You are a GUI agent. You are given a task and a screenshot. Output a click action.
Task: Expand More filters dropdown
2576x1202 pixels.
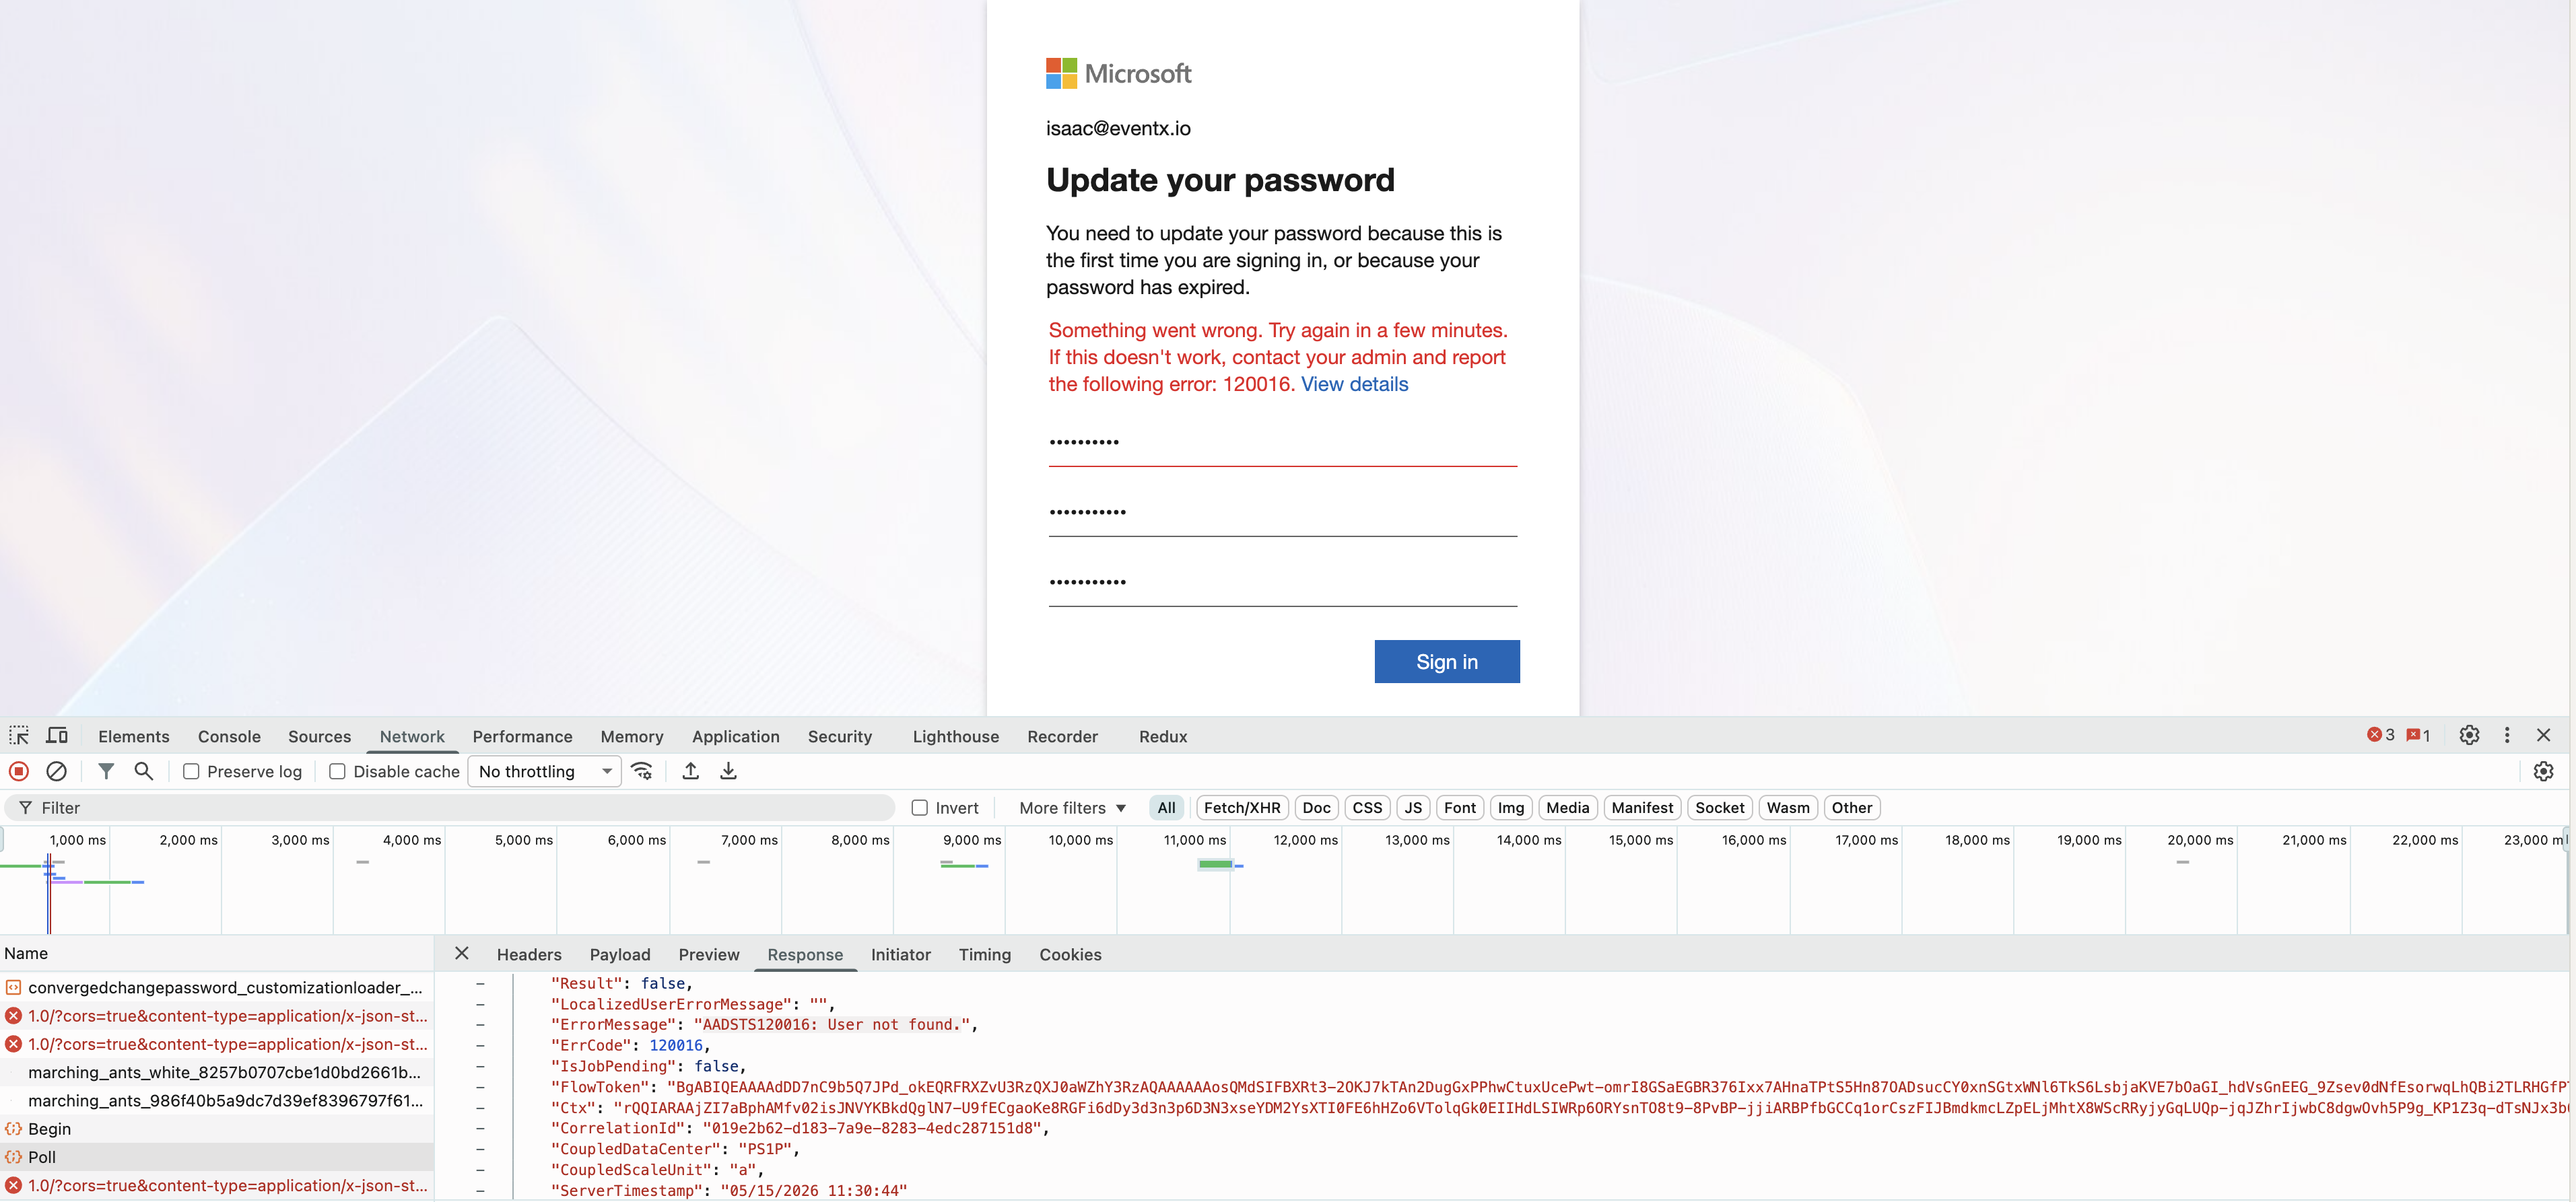pos(1072,808)
